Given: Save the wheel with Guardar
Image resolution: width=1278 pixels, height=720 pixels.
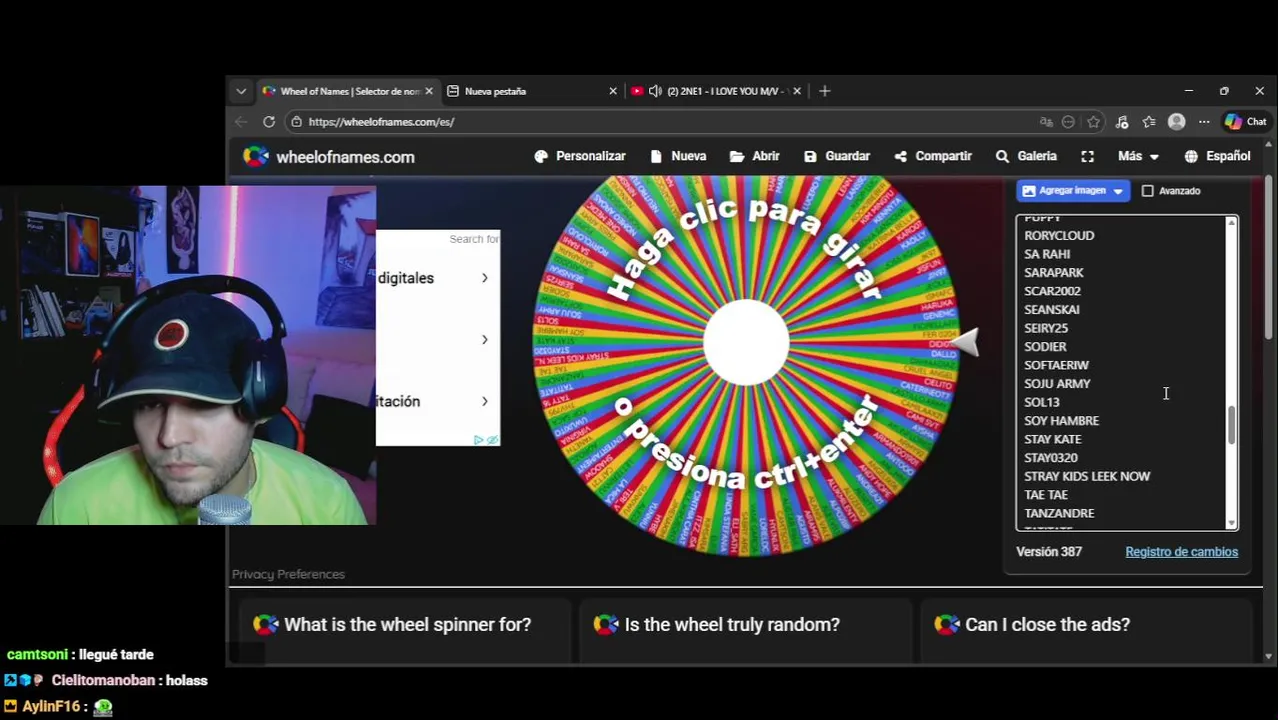Looking at the screenshot, I should click(837, 156).
